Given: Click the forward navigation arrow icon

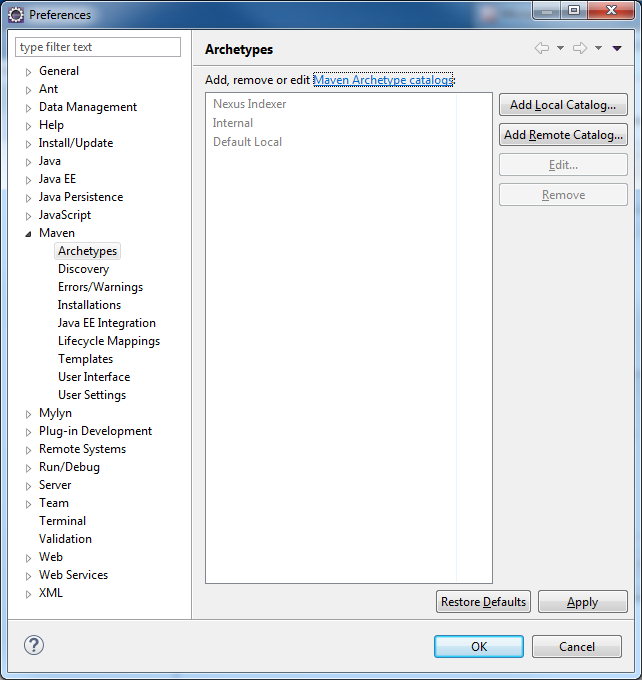Looking at the screenshot, I should (x=579, y=48).
